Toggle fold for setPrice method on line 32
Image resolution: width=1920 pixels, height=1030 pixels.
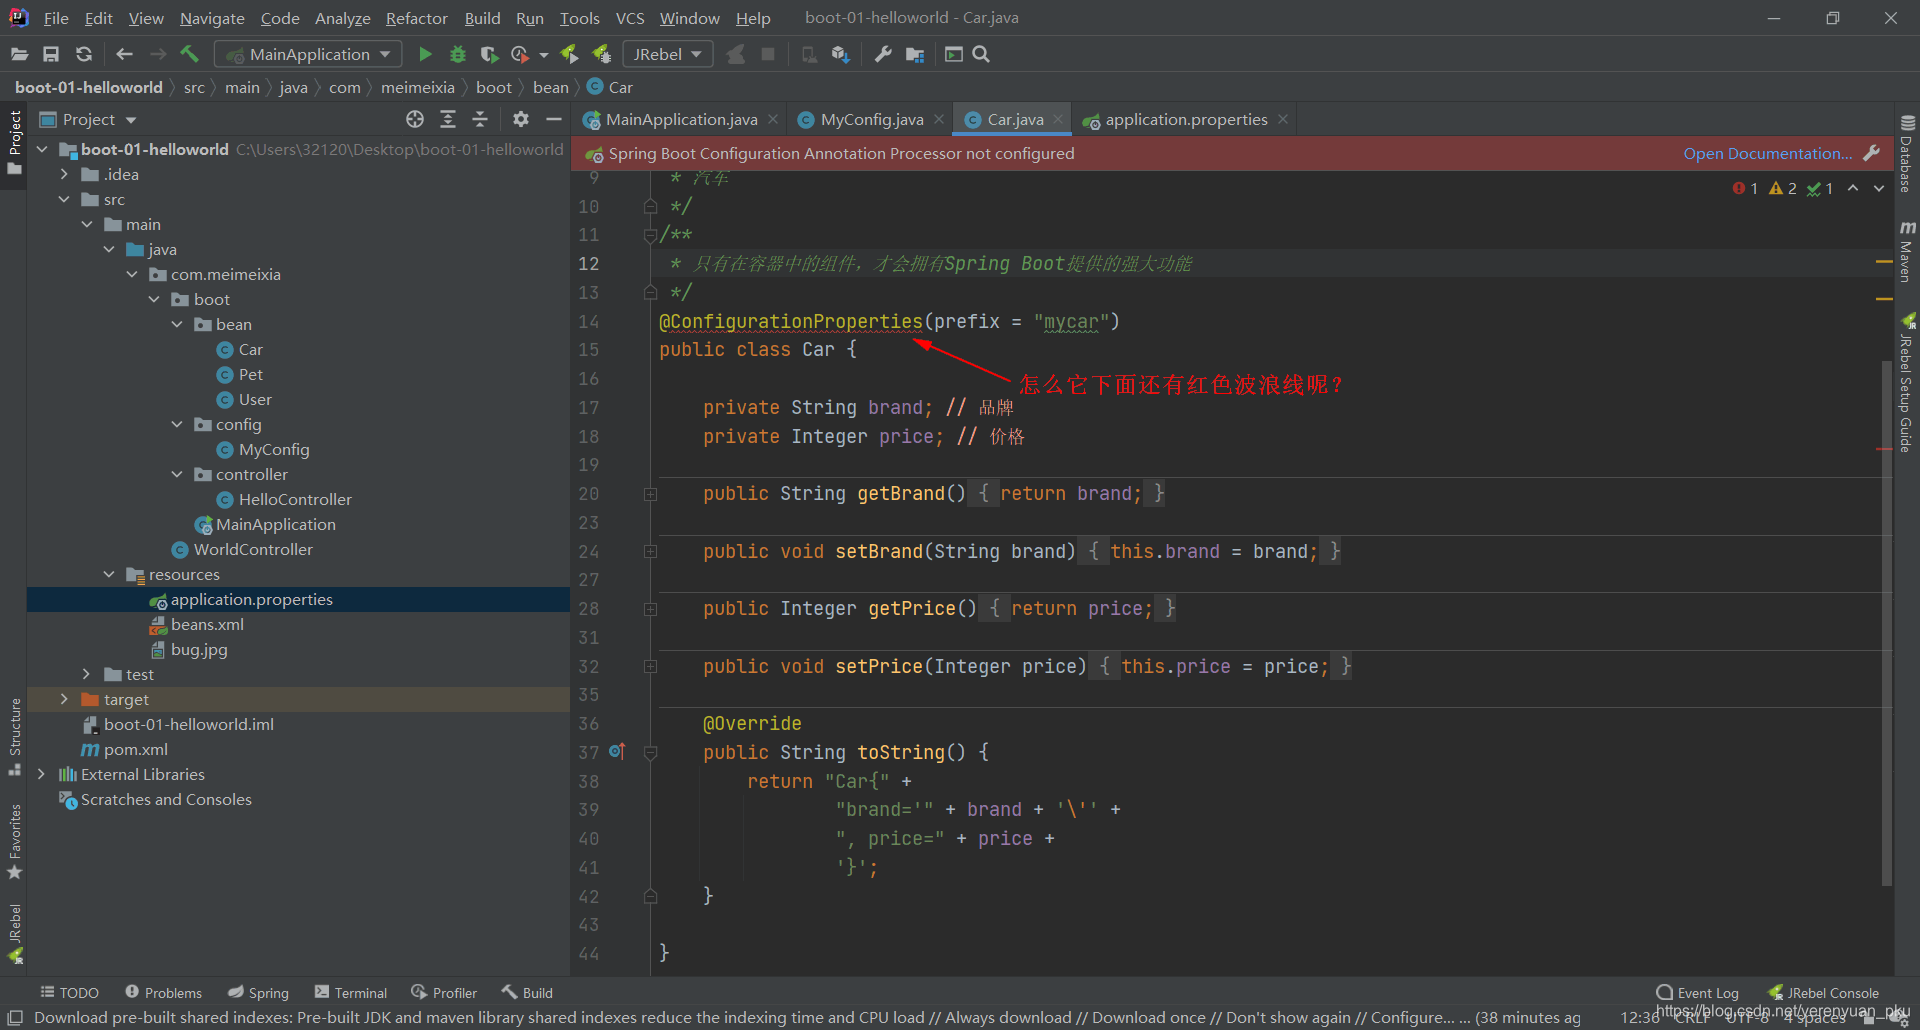pos(650,666)
